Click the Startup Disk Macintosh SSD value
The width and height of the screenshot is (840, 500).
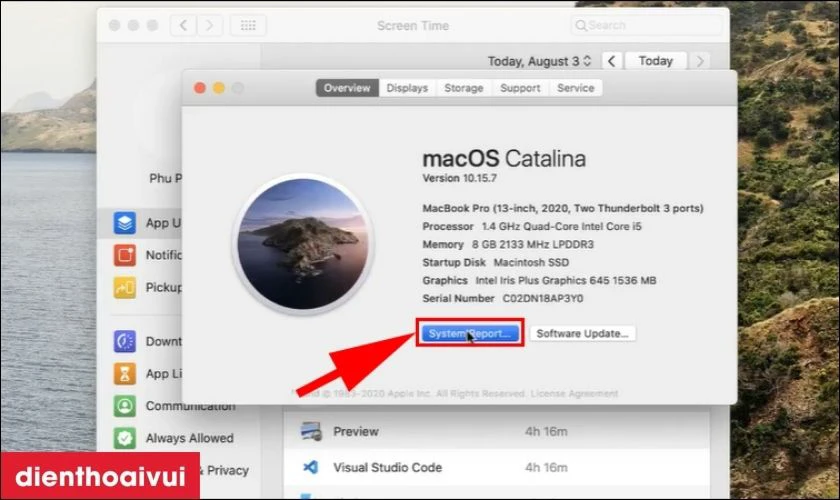tap(531, 263)
